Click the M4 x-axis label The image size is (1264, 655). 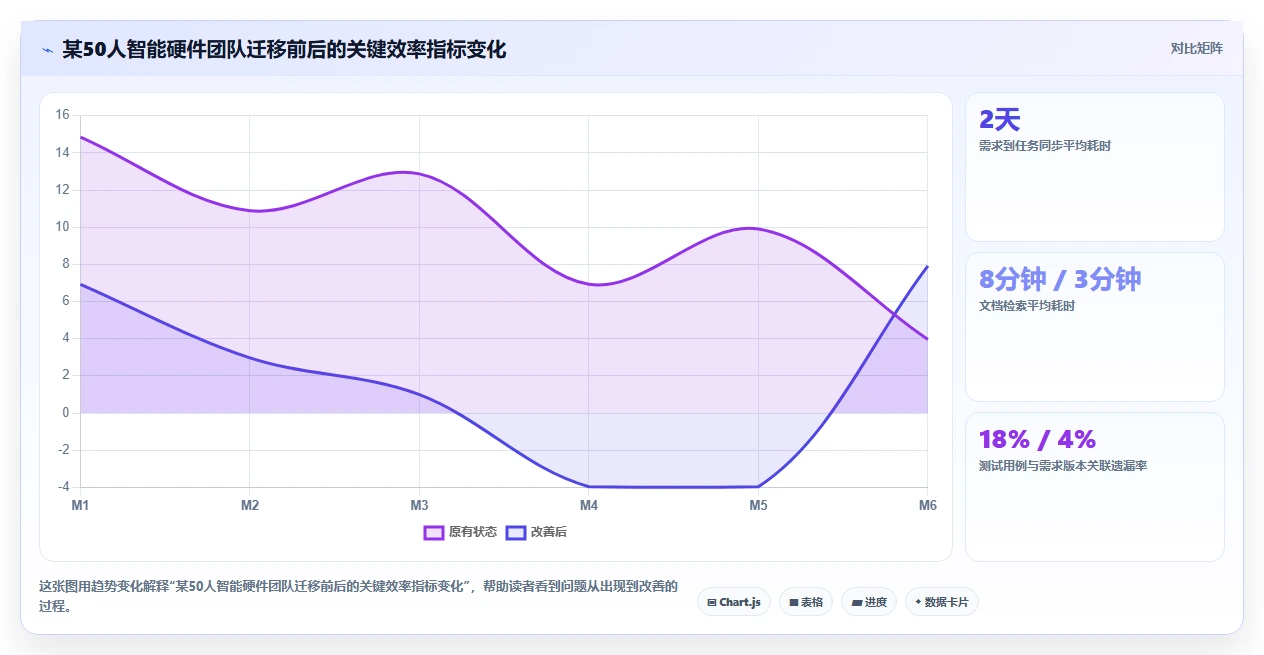pyautogui.click(x=589, y=506)
